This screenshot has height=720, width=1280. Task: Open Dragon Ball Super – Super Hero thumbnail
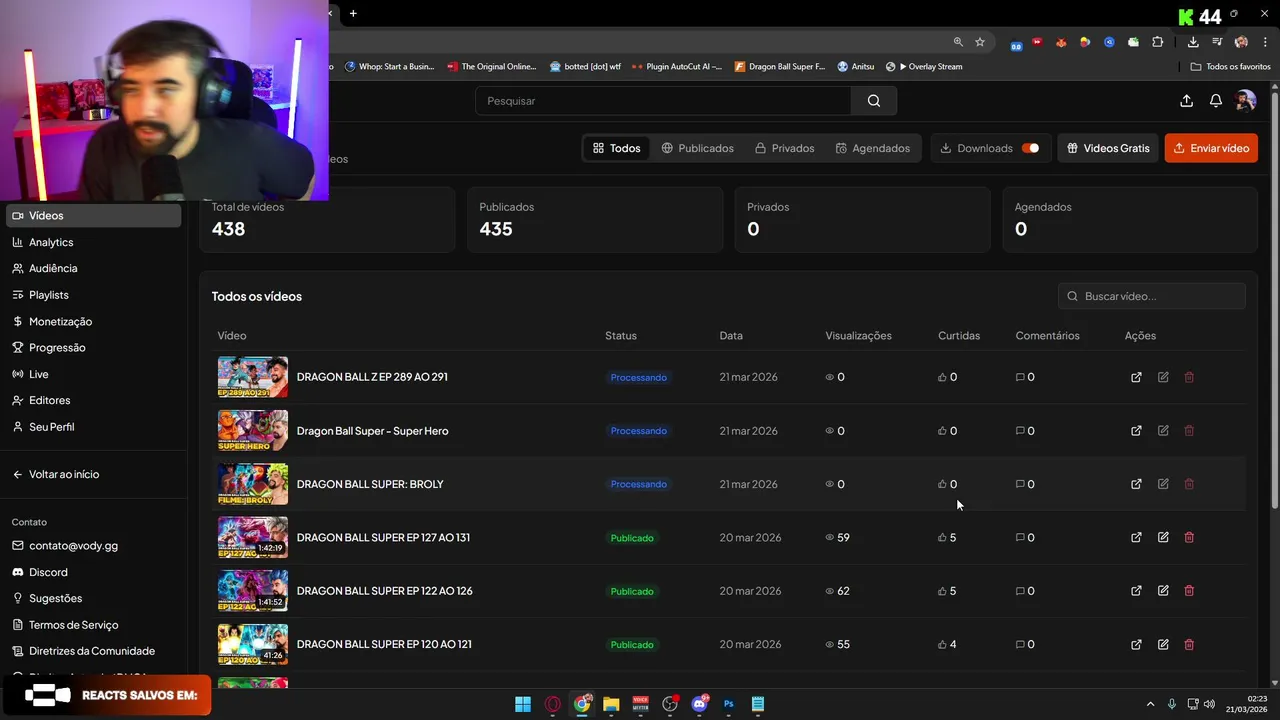(x=253, y=431)
